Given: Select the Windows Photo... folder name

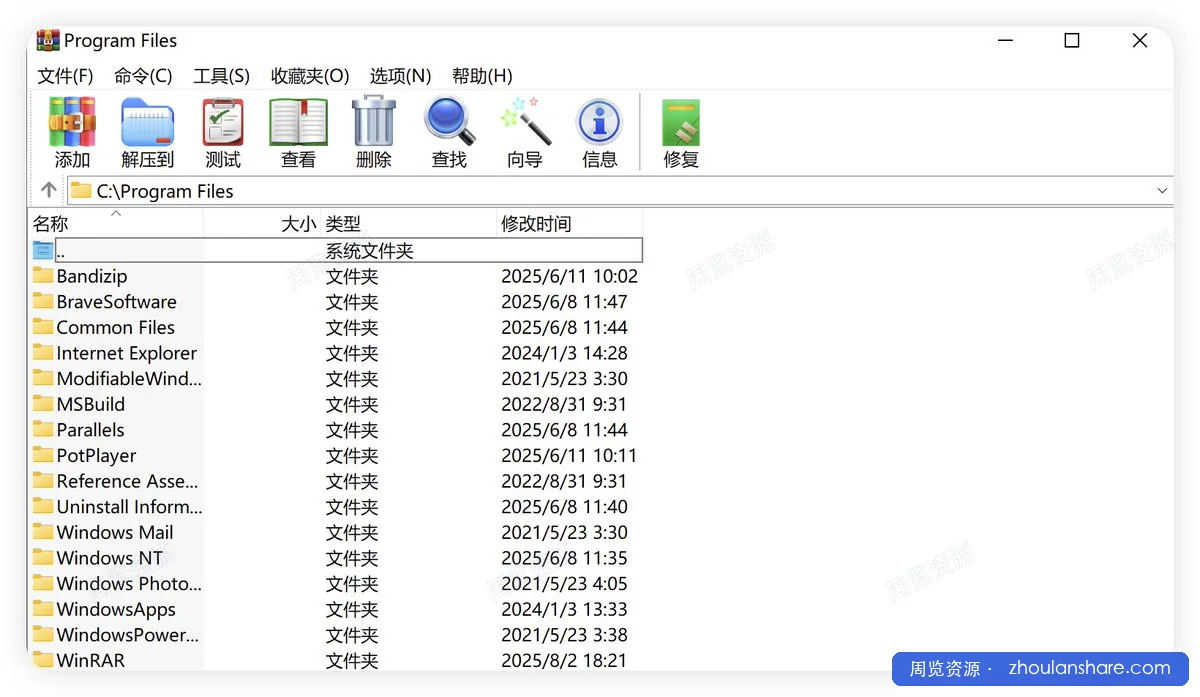Looking at the screenshot, I should 129,584.
